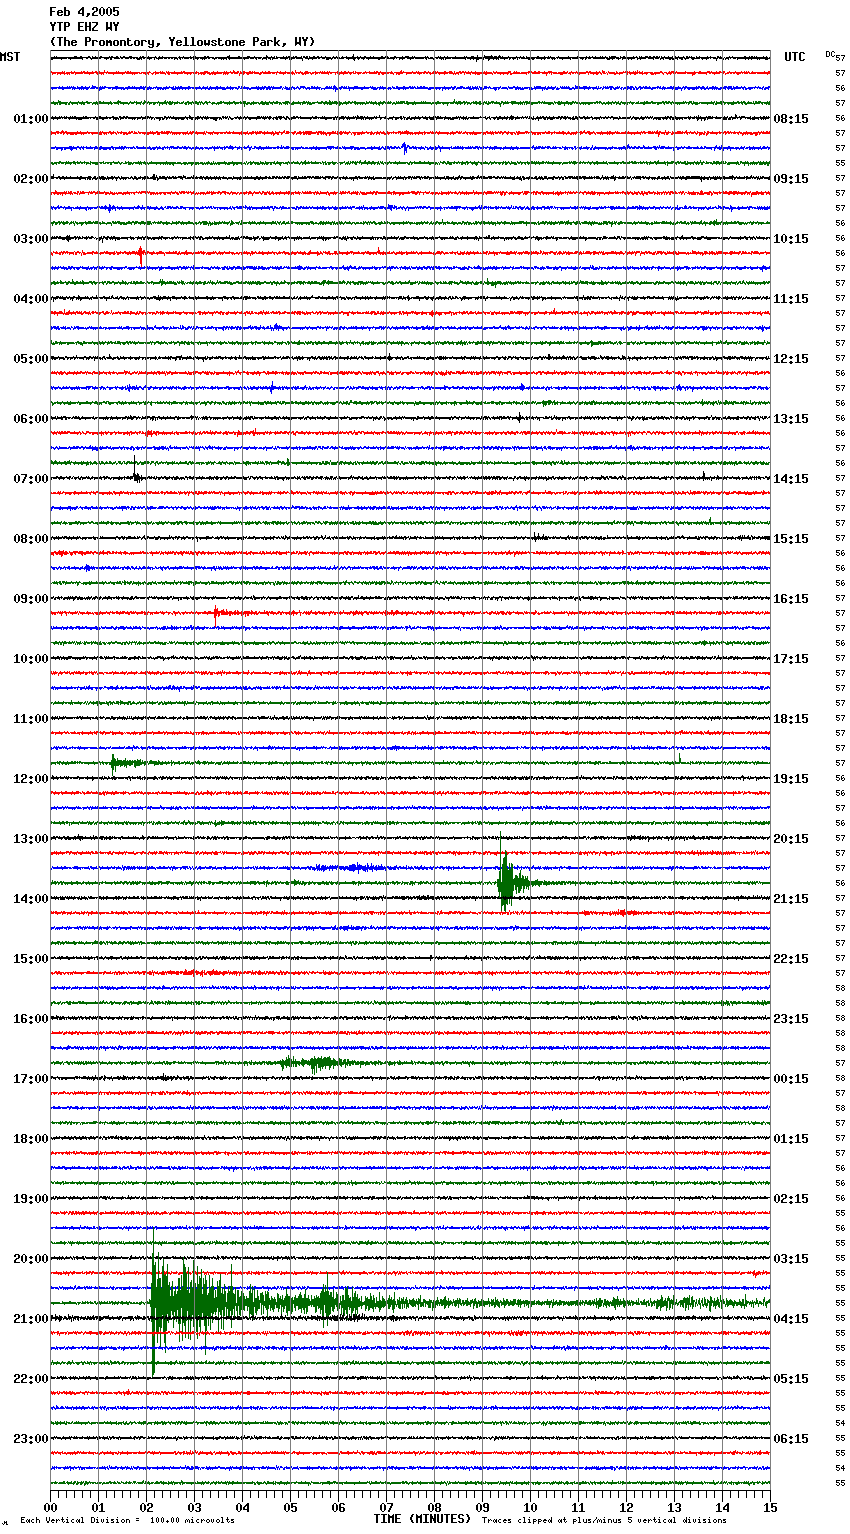Select the 07:00 MST time label
This screenshot has width=850, height=1534.
[x=30, y=479]
